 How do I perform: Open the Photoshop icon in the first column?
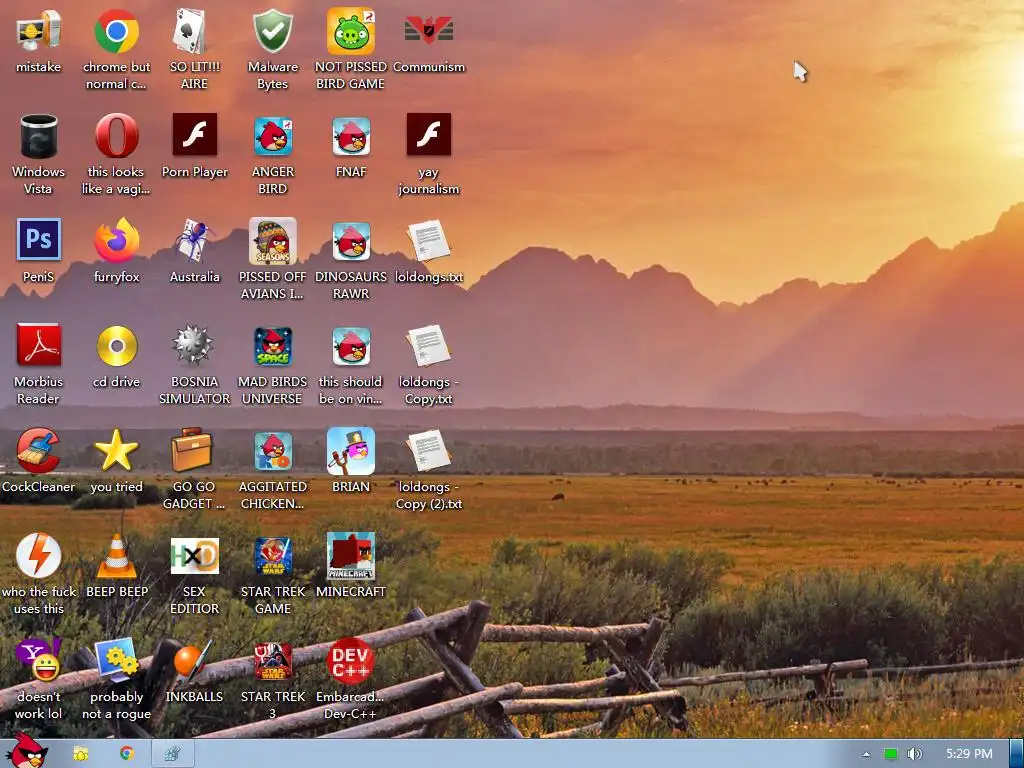coord(39,240)
